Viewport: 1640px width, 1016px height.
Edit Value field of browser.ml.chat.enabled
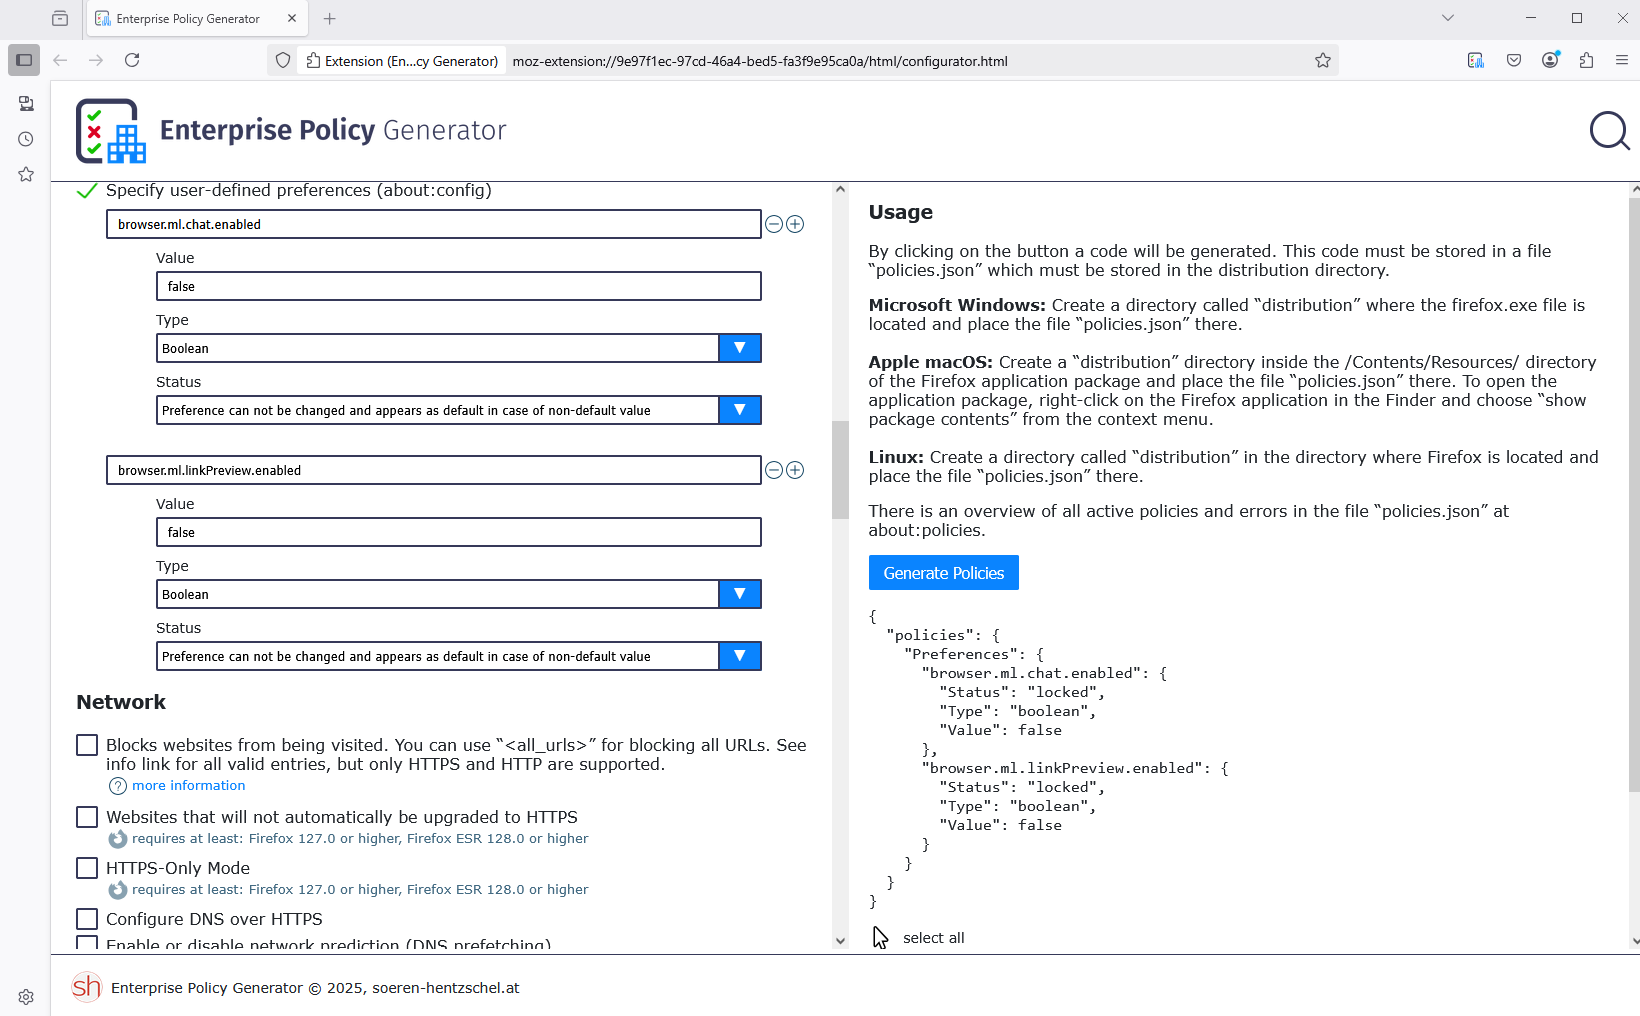[x=459, y=286]
